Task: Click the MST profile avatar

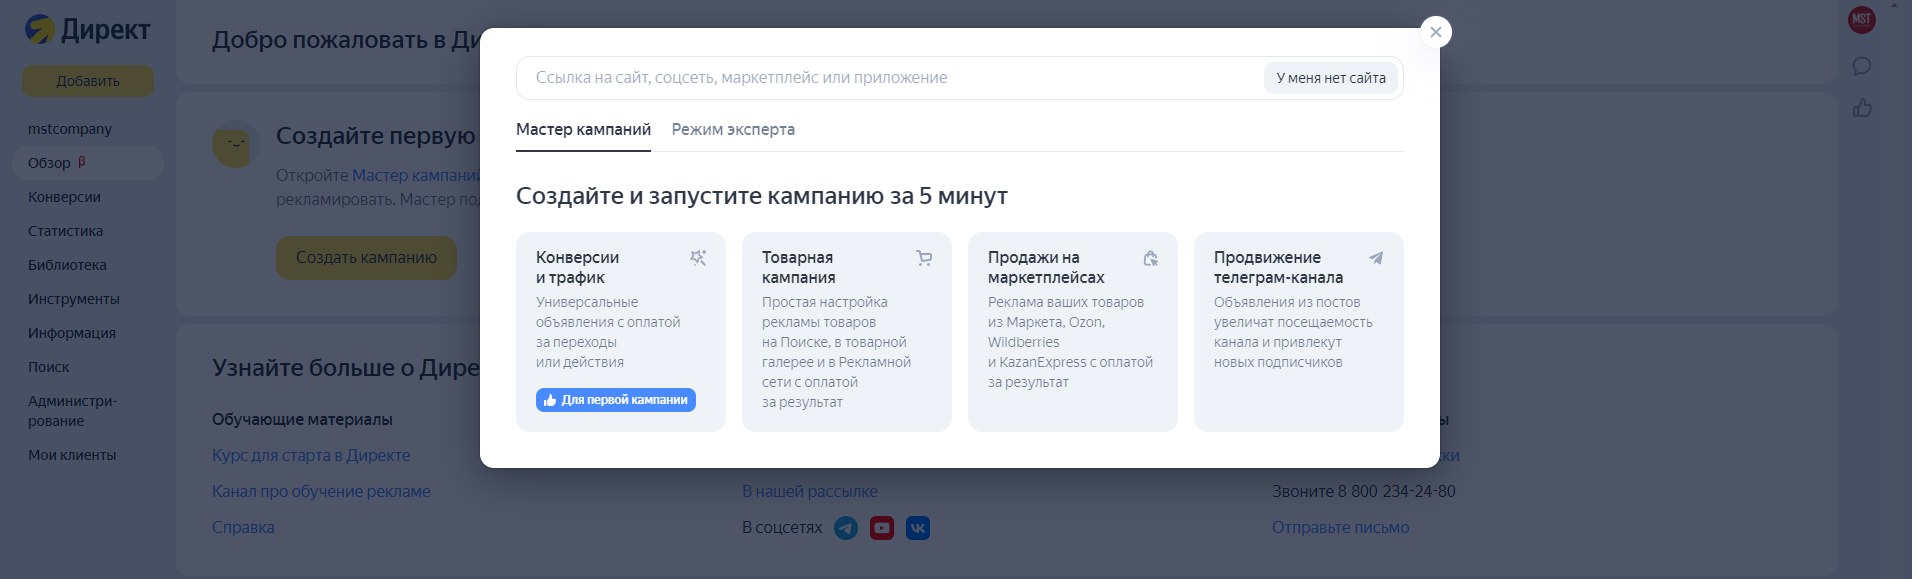Action: click(1862, 20)
